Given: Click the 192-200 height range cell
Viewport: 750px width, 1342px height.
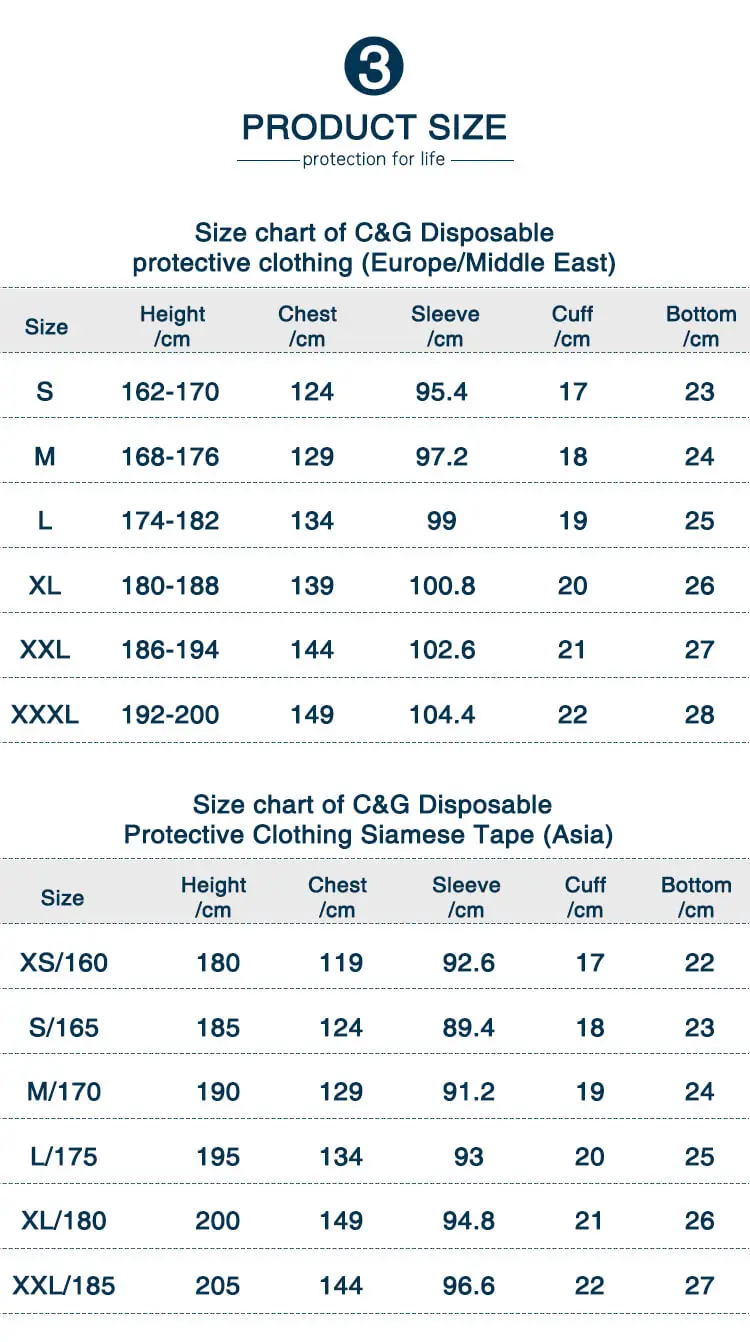Looking at the screenshot, I should [170, 715].
